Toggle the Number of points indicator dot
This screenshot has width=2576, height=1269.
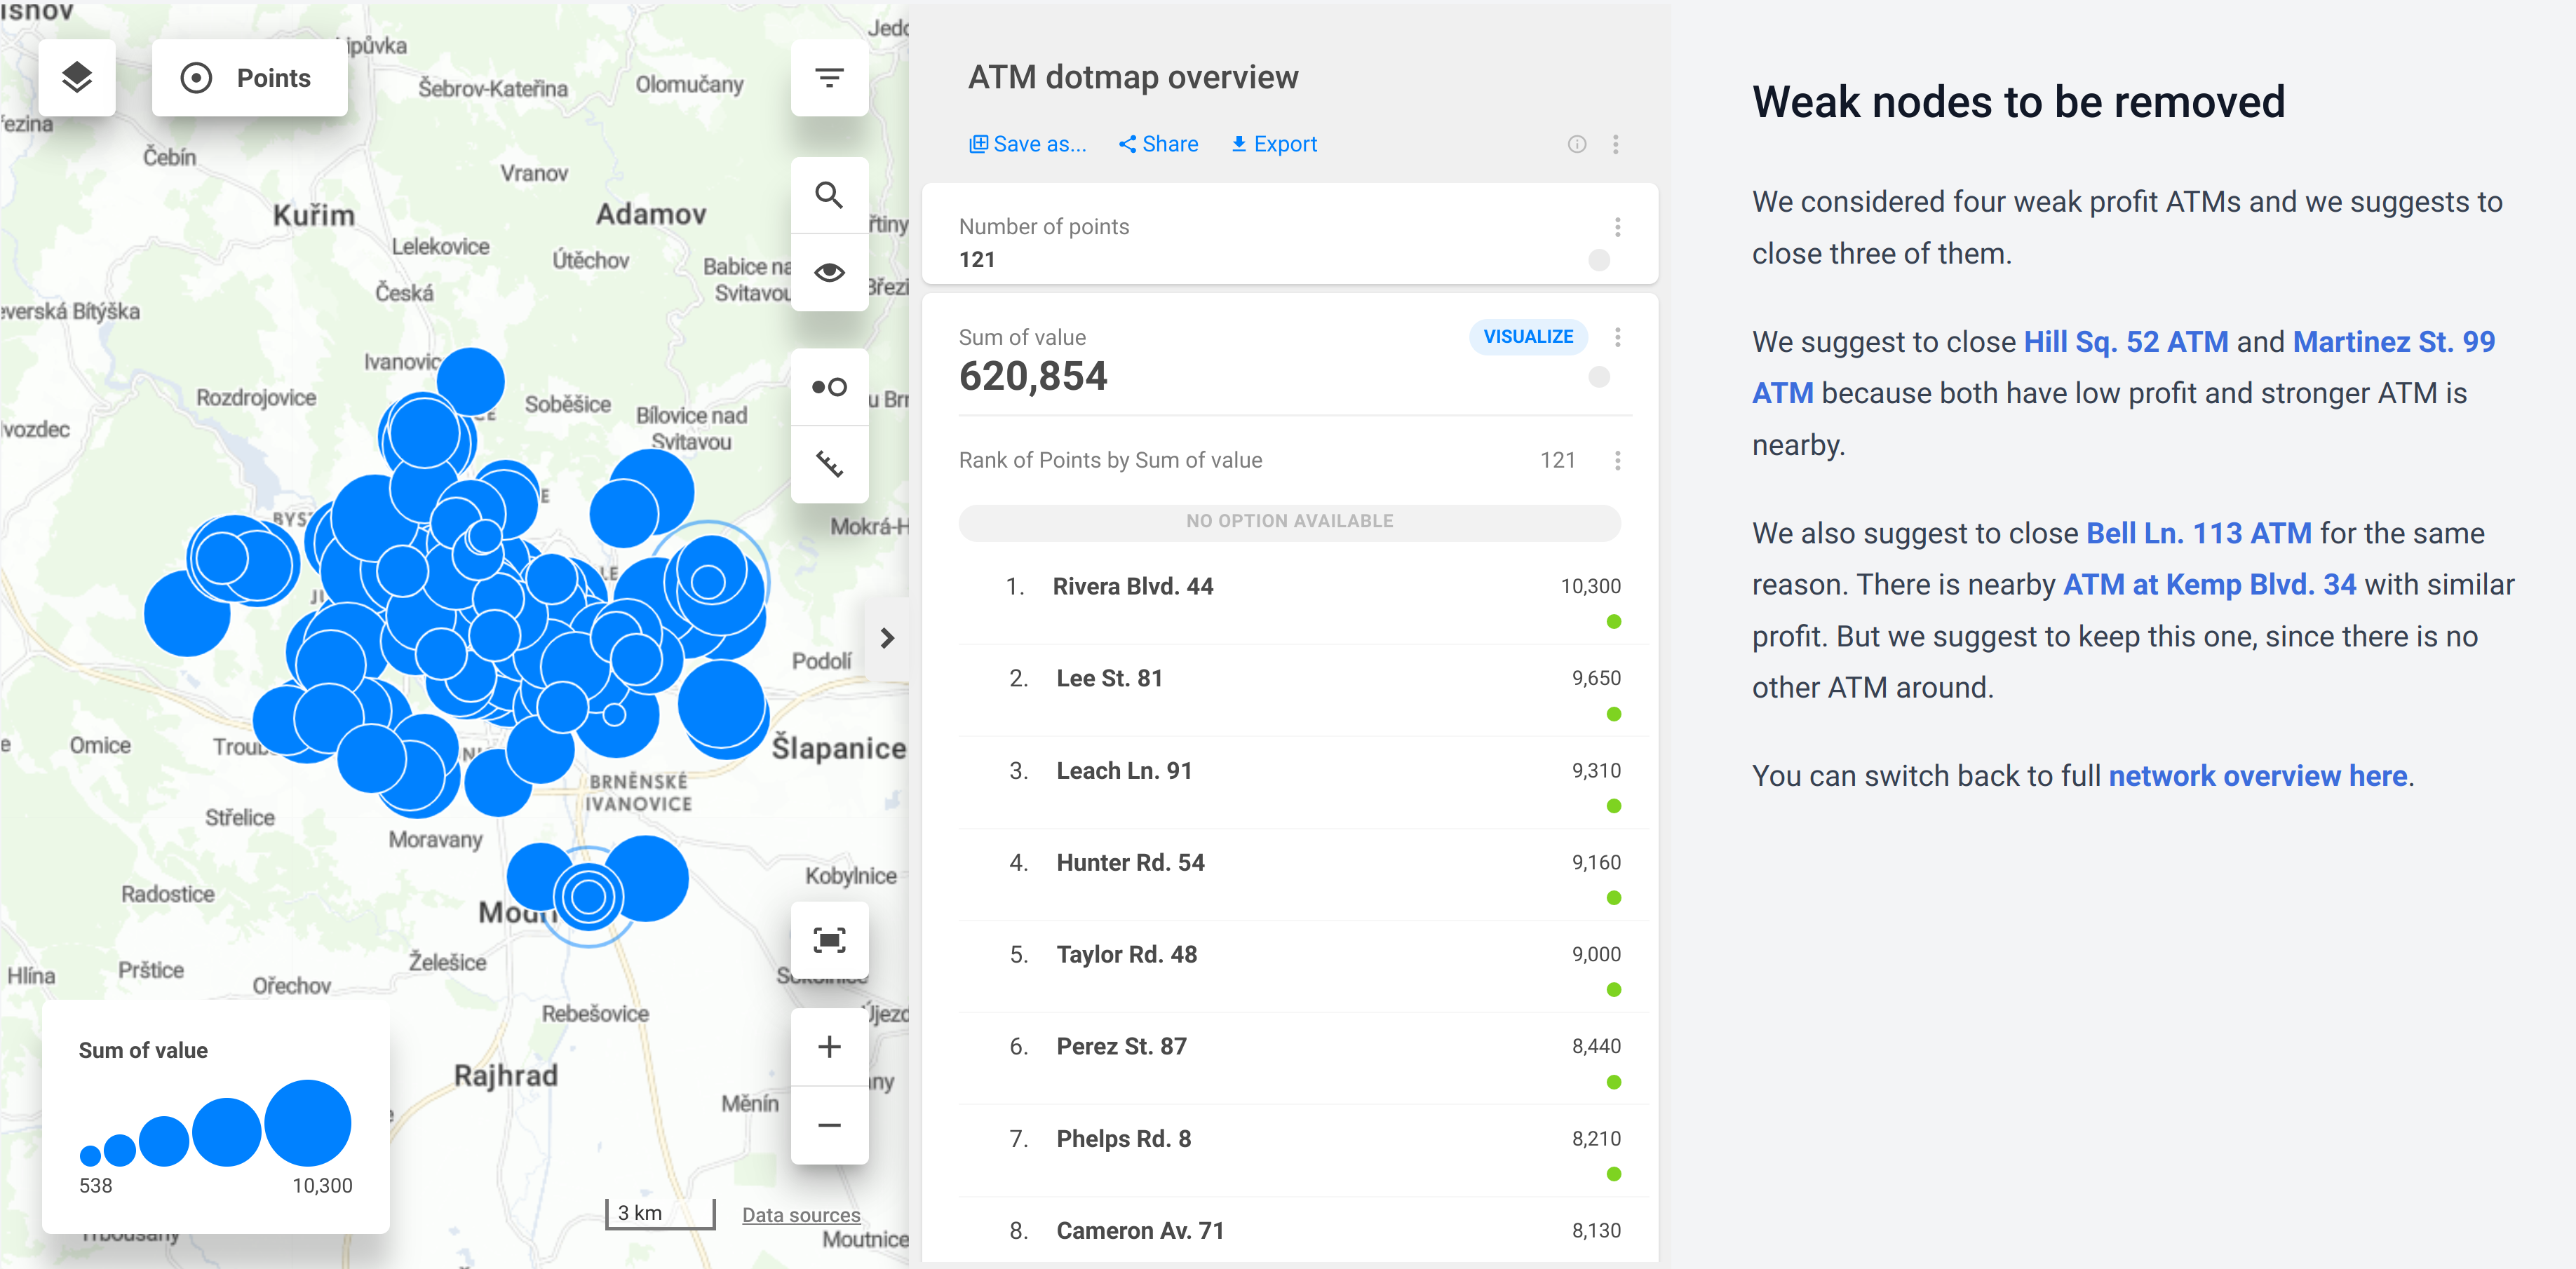point(1598,260)
